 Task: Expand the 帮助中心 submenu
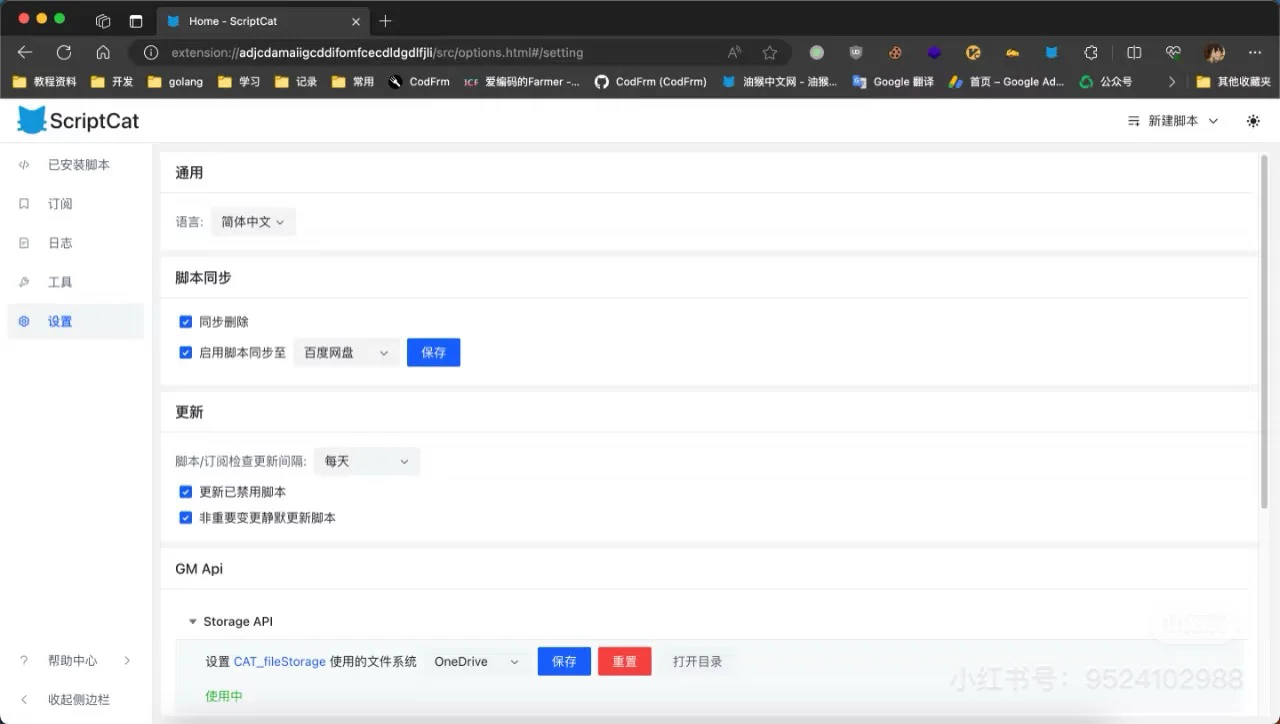coord(75,661)
